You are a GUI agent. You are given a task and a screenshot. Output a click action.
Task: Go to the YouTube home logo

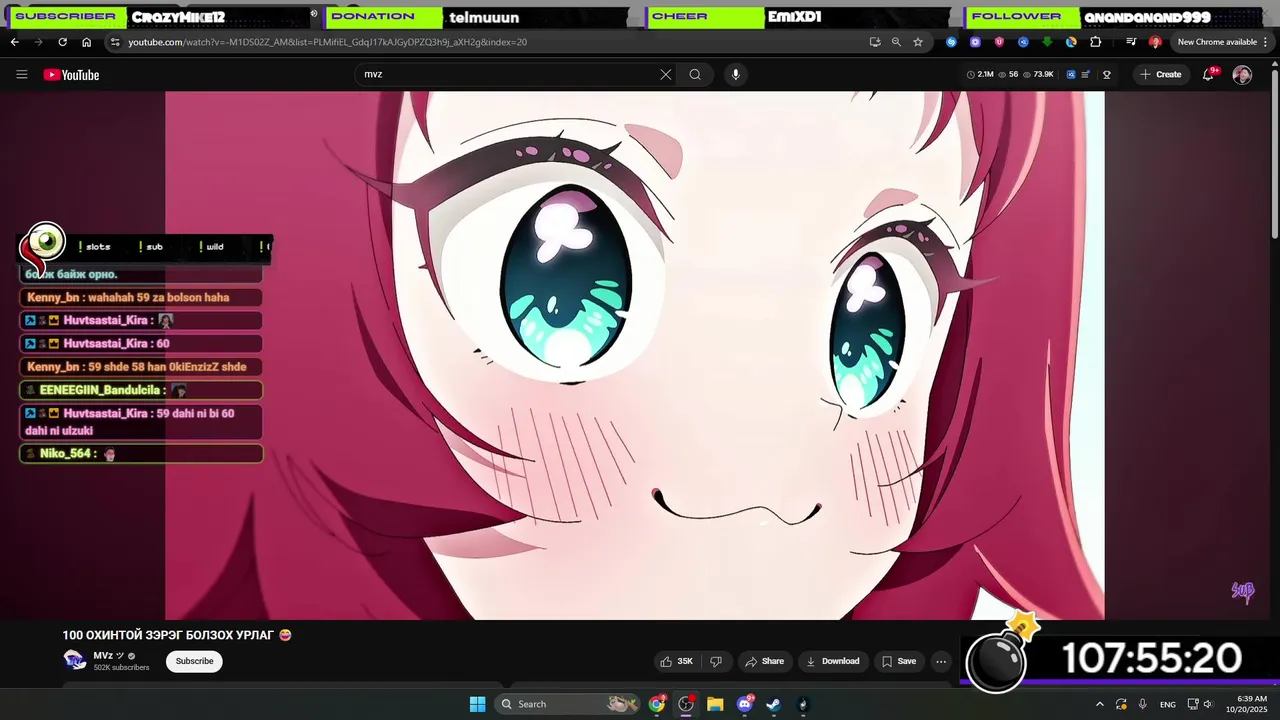pyautogui.click(x=71, y=75)
